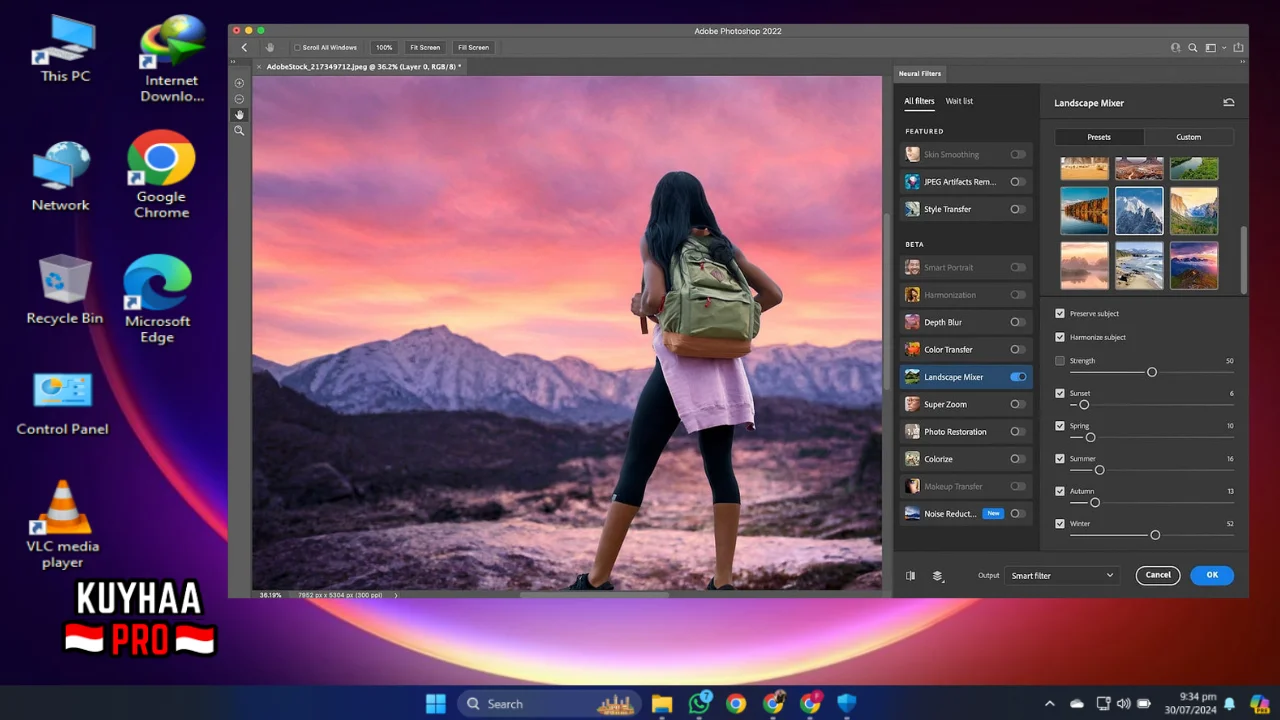Viewport: 1280px width, 720px height.
Task: Choose the snowy mountain preset thumbnail
Action: 1140,210
